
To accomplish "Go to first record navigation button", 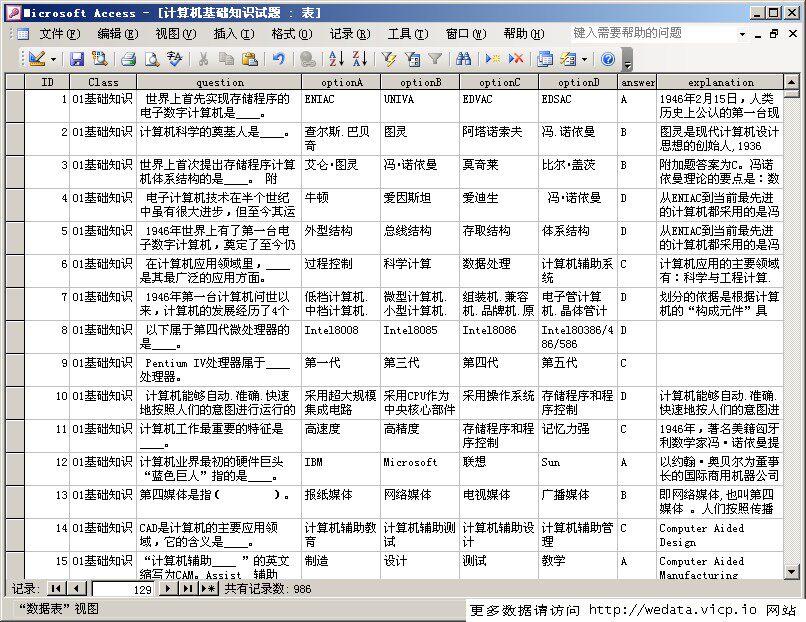I will (56, 588).
